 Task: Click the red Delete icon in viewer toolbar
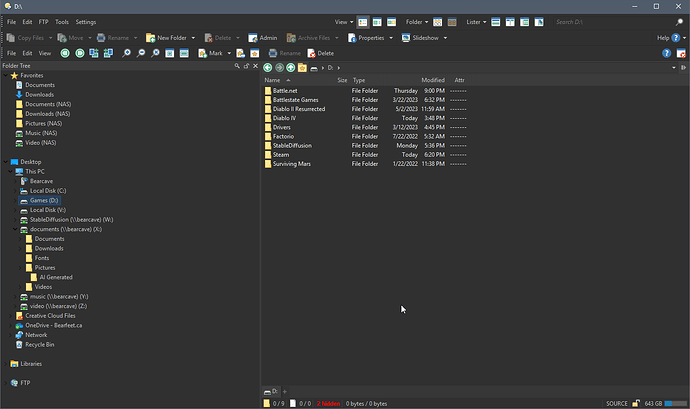click(x=311, y=53)
